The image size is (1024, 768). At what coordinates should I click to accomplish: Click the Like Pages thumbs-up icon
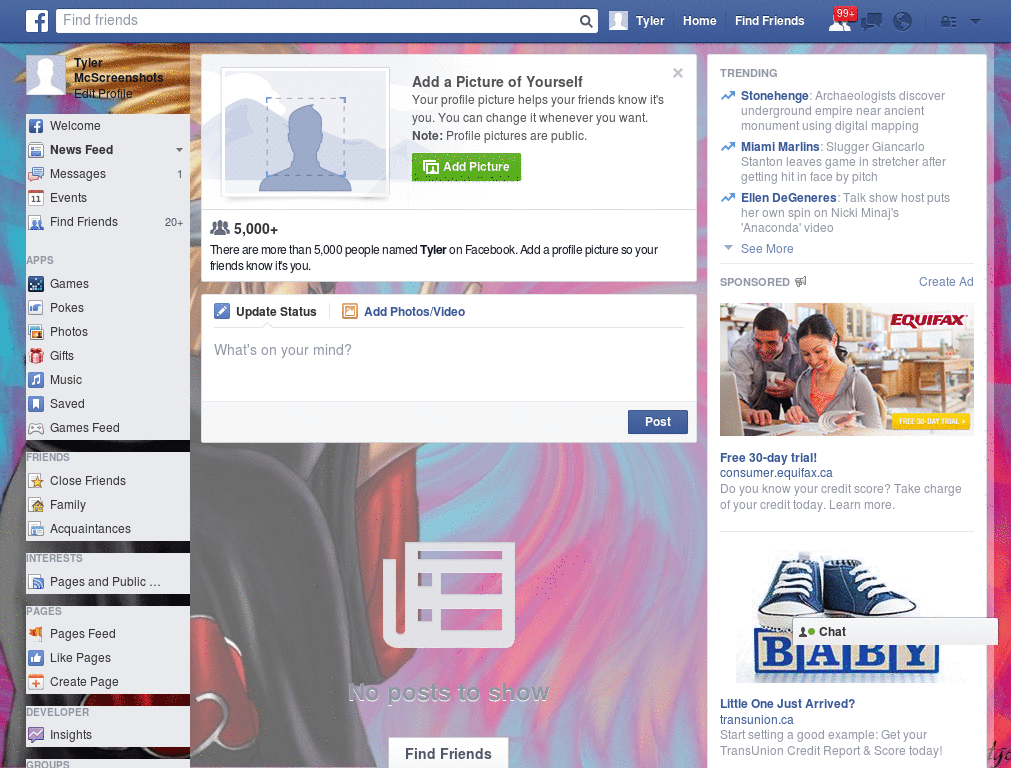coord(36,658)
